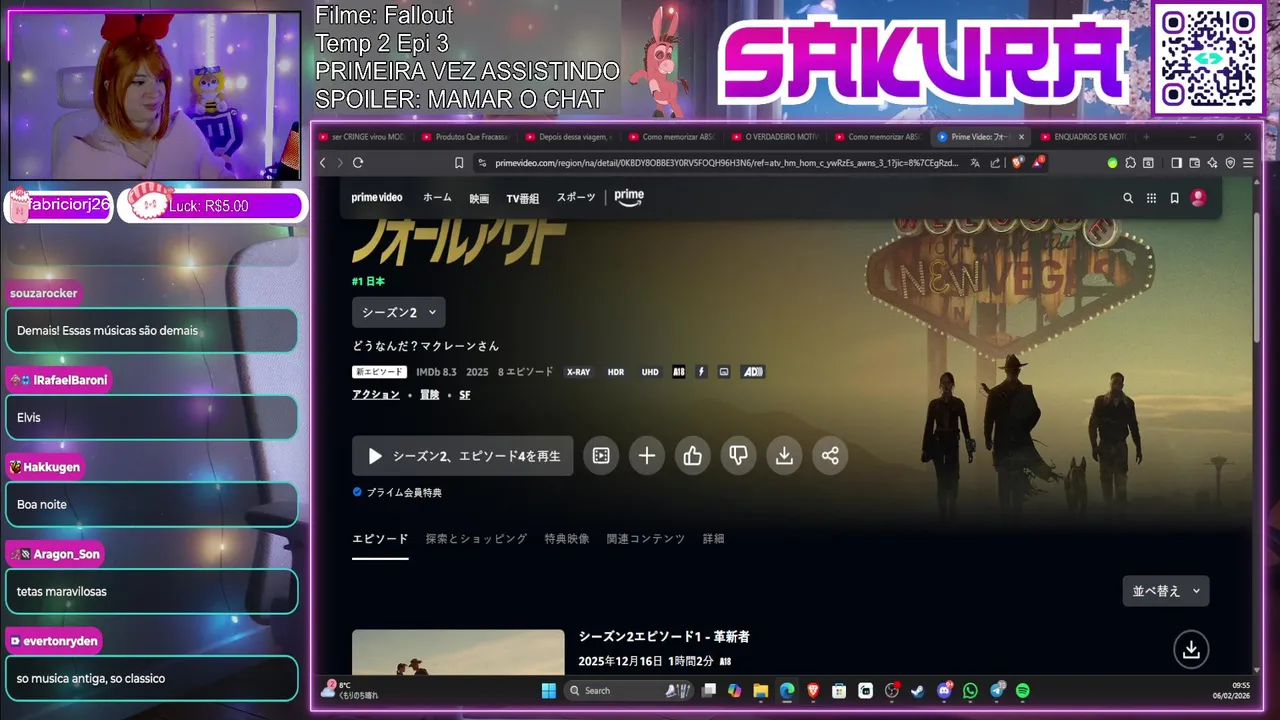Image resolution: width=1280 pixels, height=720 pixels.
Task: Open the 詳細 tab
Action: (x=713, y=539)
